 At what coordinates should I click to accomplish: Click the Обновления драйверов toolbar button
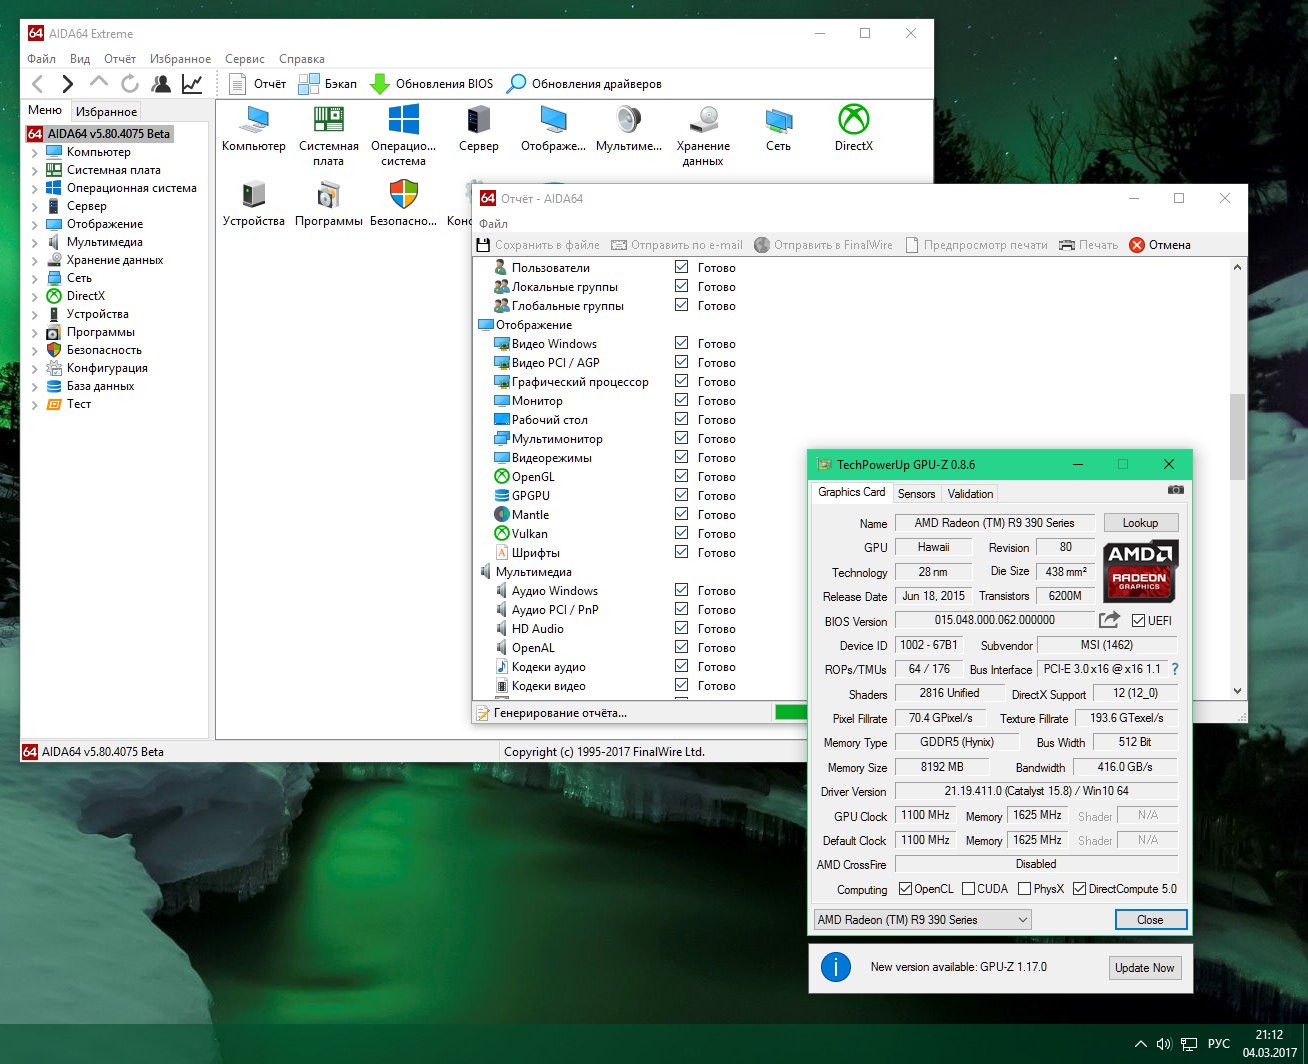click(x=584, y=84)
